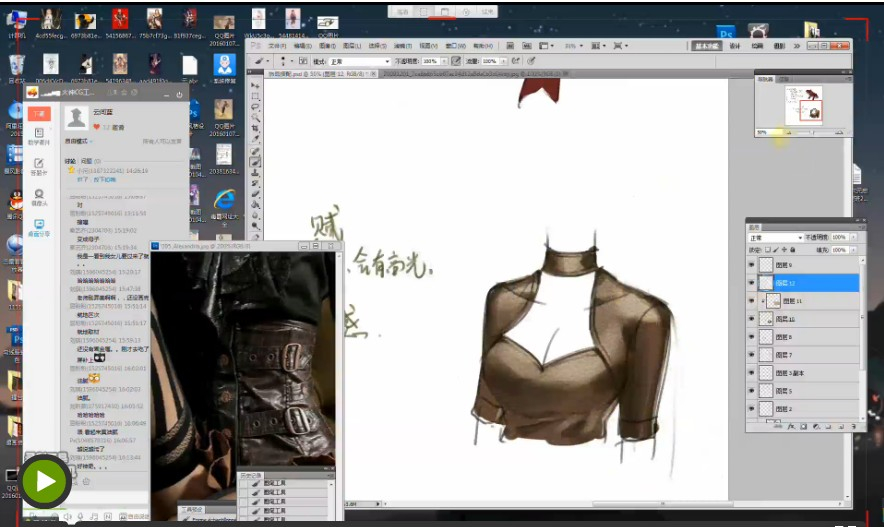The image size is (884, 527).
Task: Open the 滤镜 Filter menu
Action: (403, 46)
